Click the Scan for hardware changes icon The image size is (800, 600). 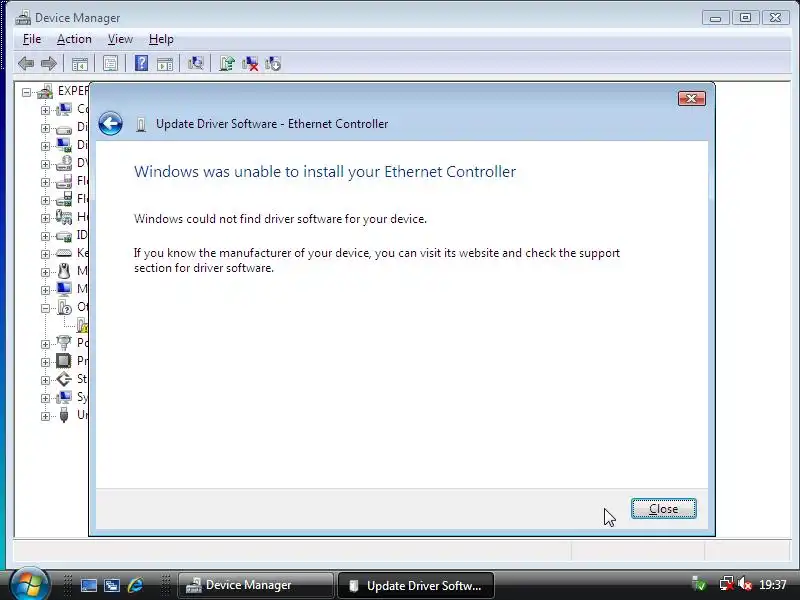tap(195, 63)
